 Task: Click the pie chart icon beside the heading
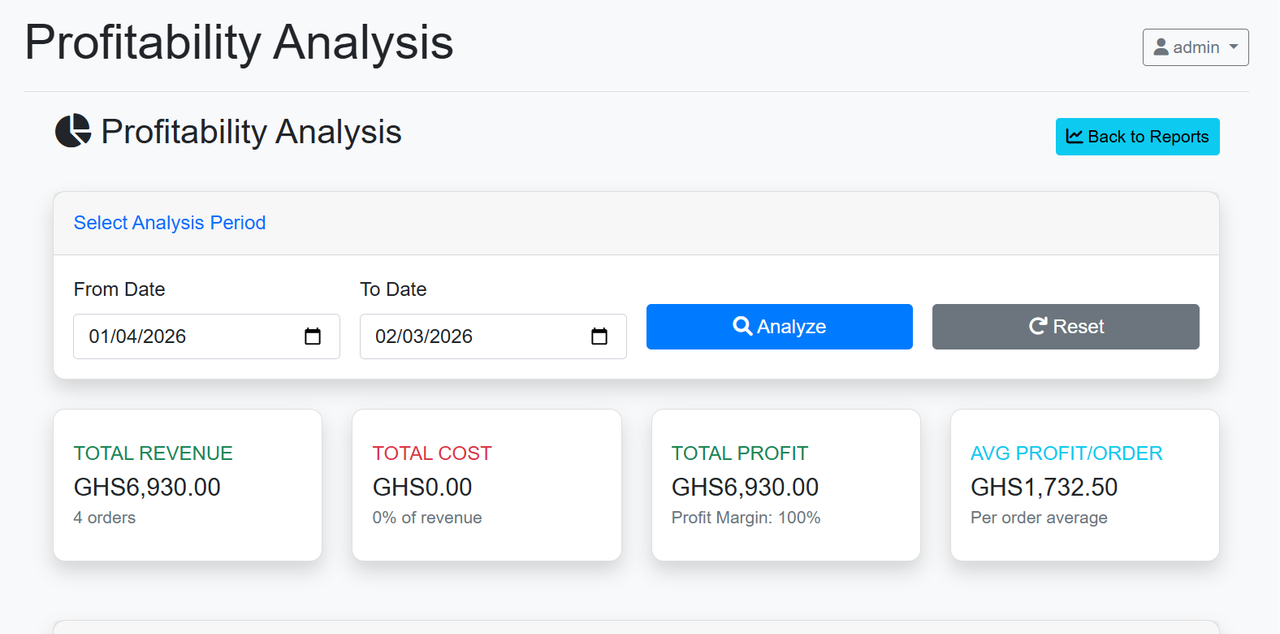73,131
